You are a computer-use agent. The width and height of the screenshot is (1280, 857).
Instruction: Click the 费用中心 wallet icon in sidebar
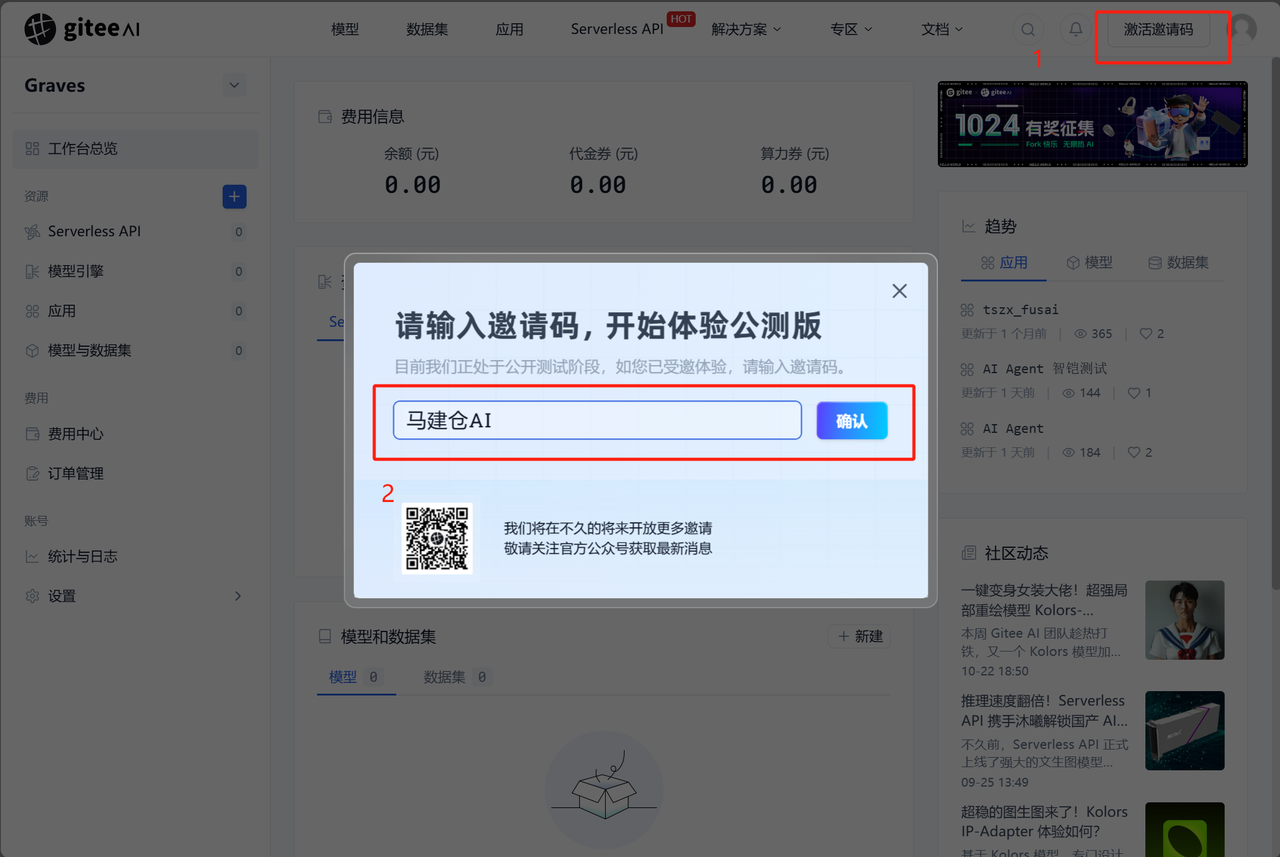pos(32,434)
